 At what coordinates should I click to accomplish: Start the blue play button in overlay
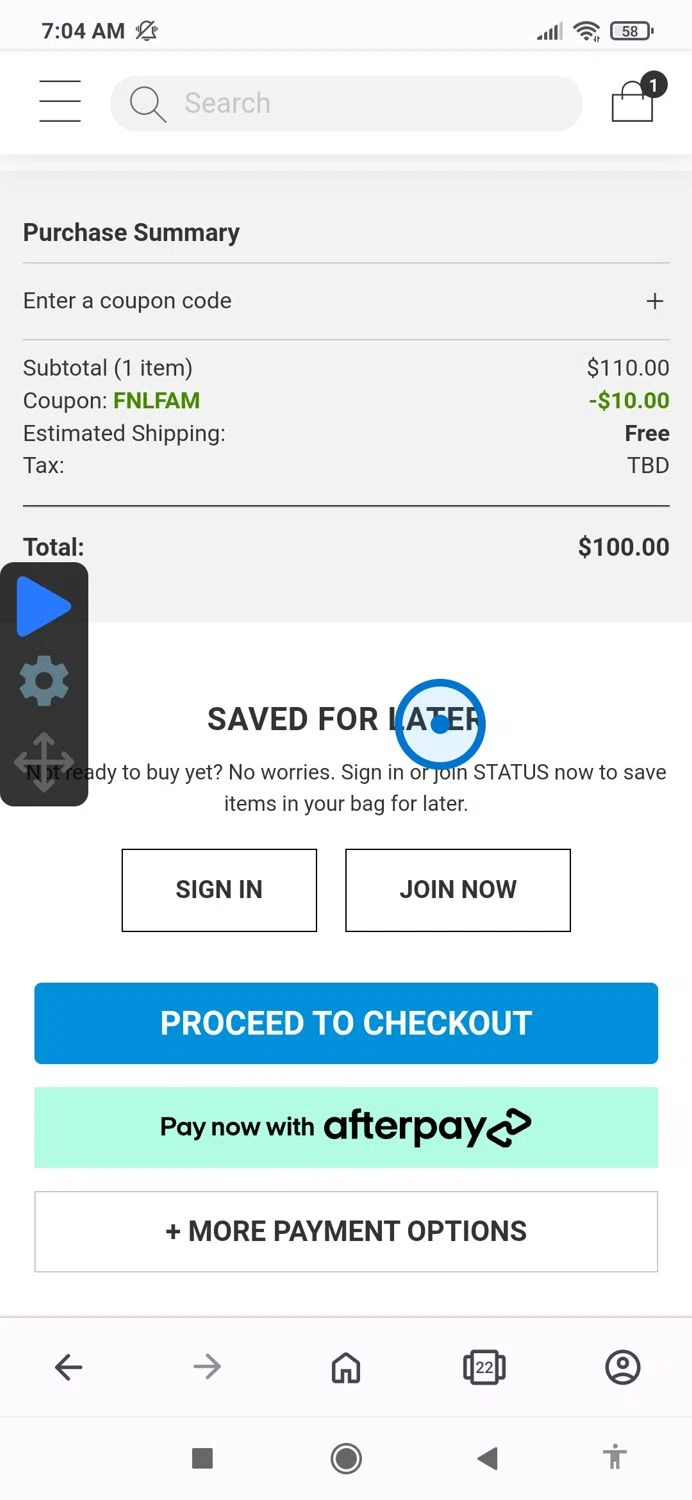[44, 606]
